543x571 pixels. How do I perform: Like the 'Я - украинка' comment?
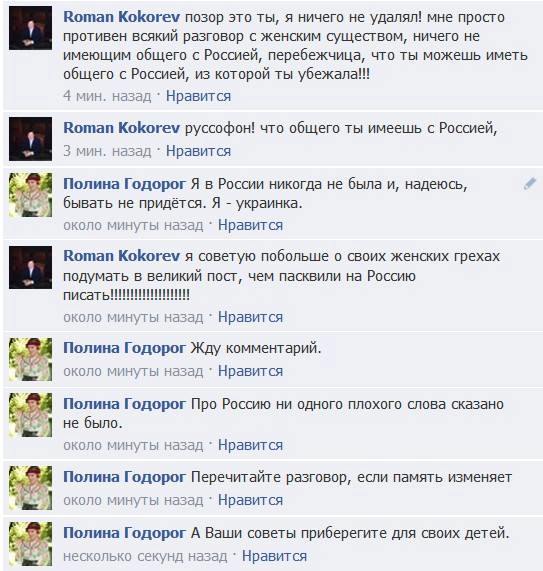251,225
